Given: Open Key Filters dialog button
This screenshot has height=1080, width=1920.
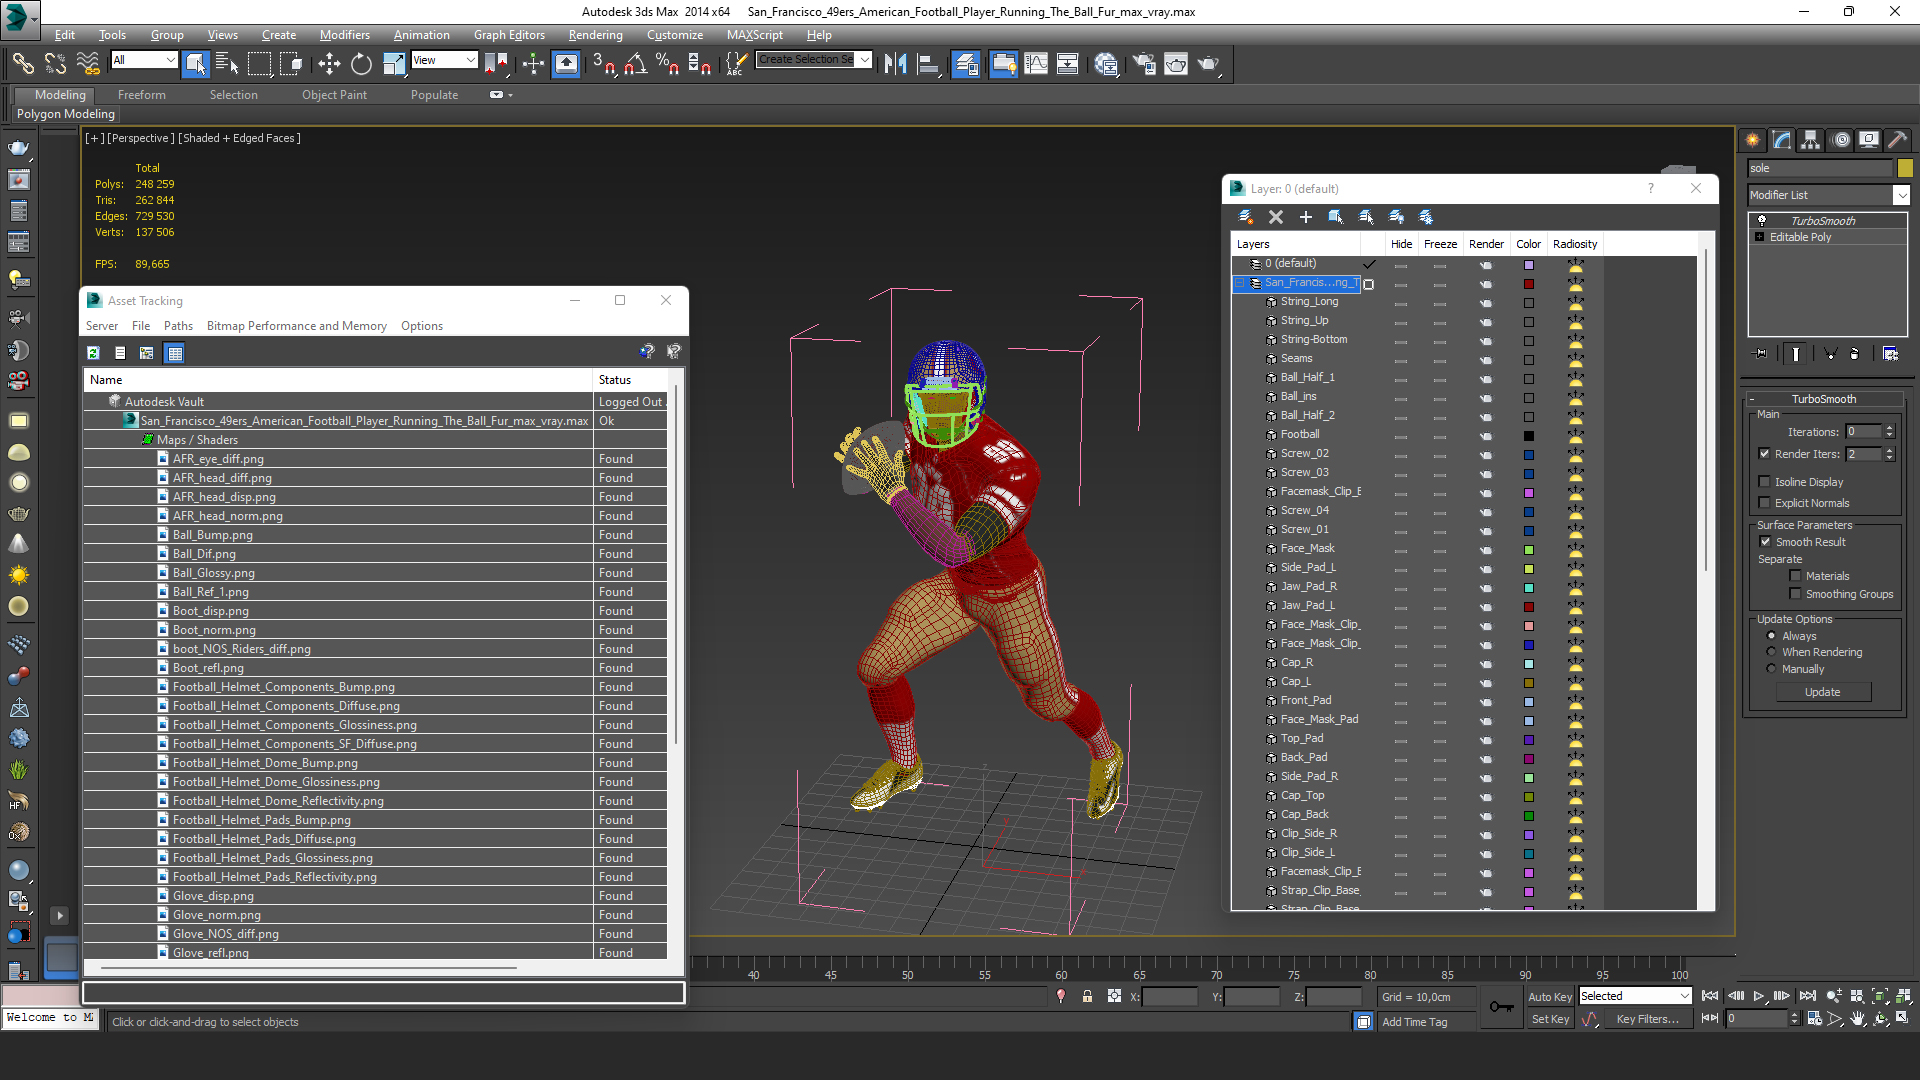Looking at the screenshot, I should point(1647,1019).
